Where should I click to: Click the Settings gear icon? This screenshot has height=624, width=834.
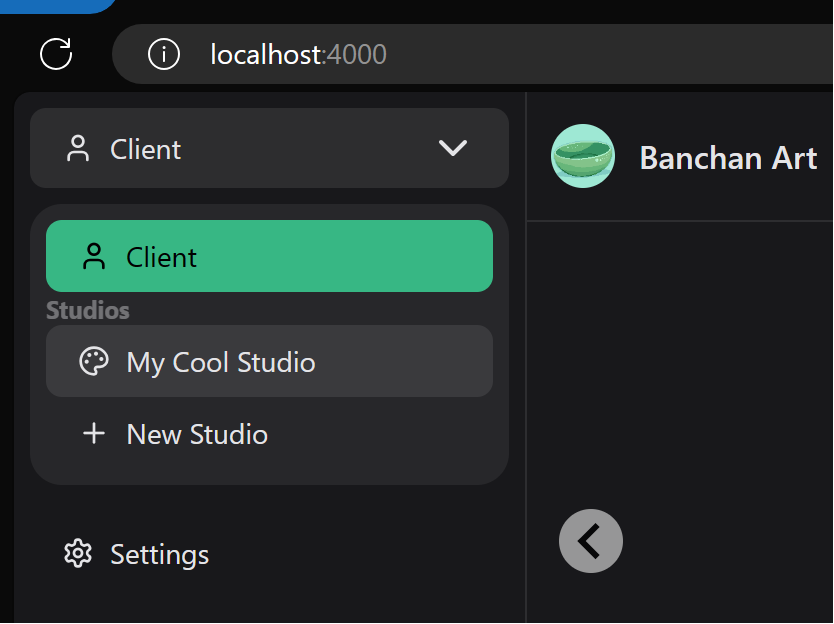pyautogui.click(x=78, y=554)
